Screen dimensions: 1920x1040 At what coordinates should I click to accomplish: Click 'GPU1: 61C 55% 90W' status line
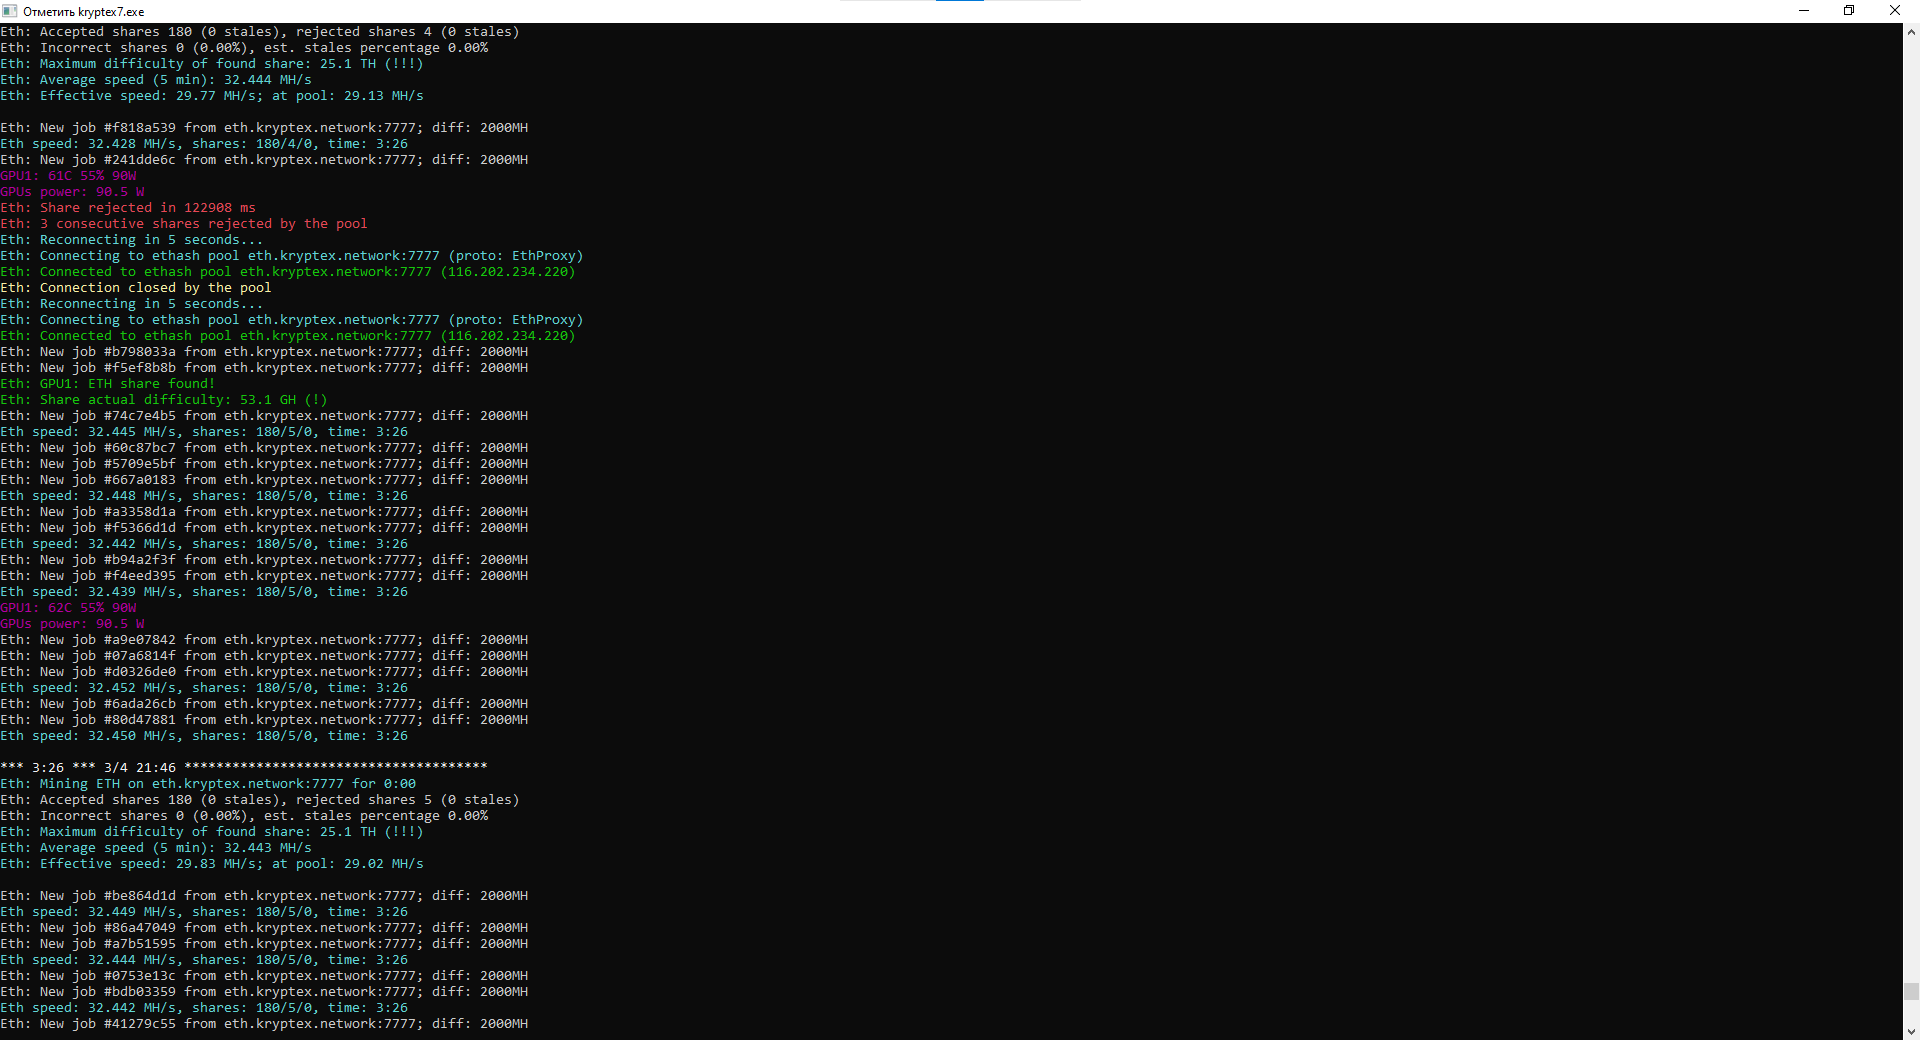[x=68, y=176]
